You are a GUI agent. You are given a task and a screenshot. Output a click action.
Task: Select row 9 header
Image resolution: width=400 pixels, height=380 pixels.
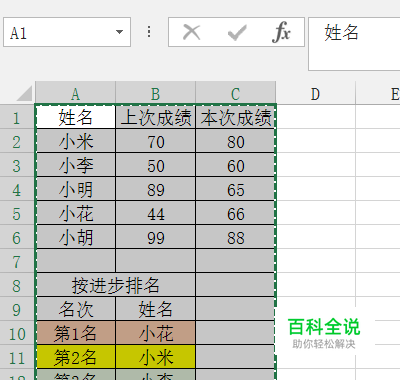(x=17, y=310)
